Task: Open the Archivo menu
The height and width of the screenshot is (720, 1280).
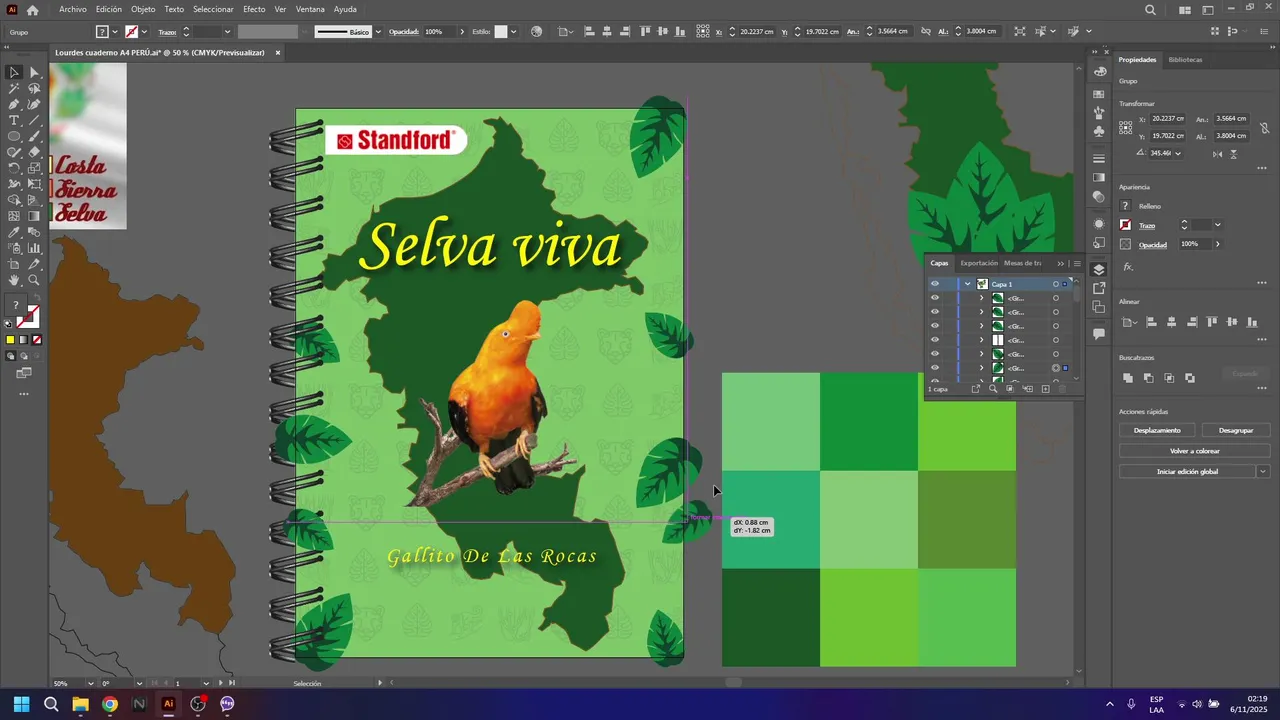Action: (x=73, y=9)
